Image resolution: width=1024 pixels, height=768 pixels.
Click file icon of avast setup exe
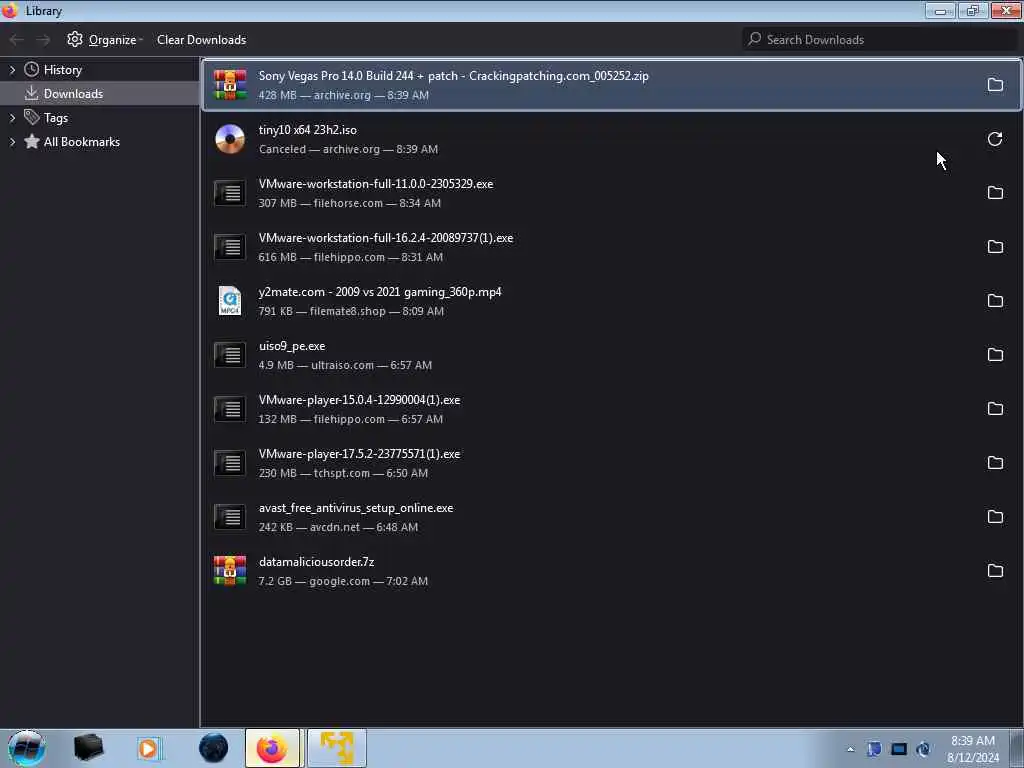230,517
